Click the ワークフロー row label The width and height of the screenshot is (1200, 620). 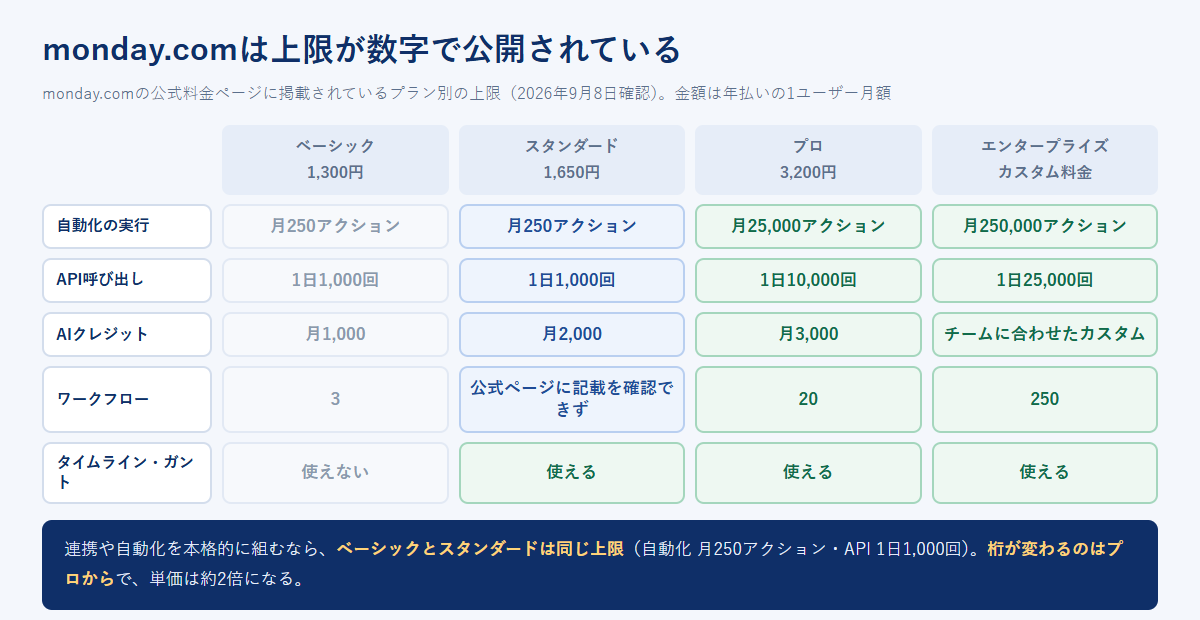coord(127,399)
